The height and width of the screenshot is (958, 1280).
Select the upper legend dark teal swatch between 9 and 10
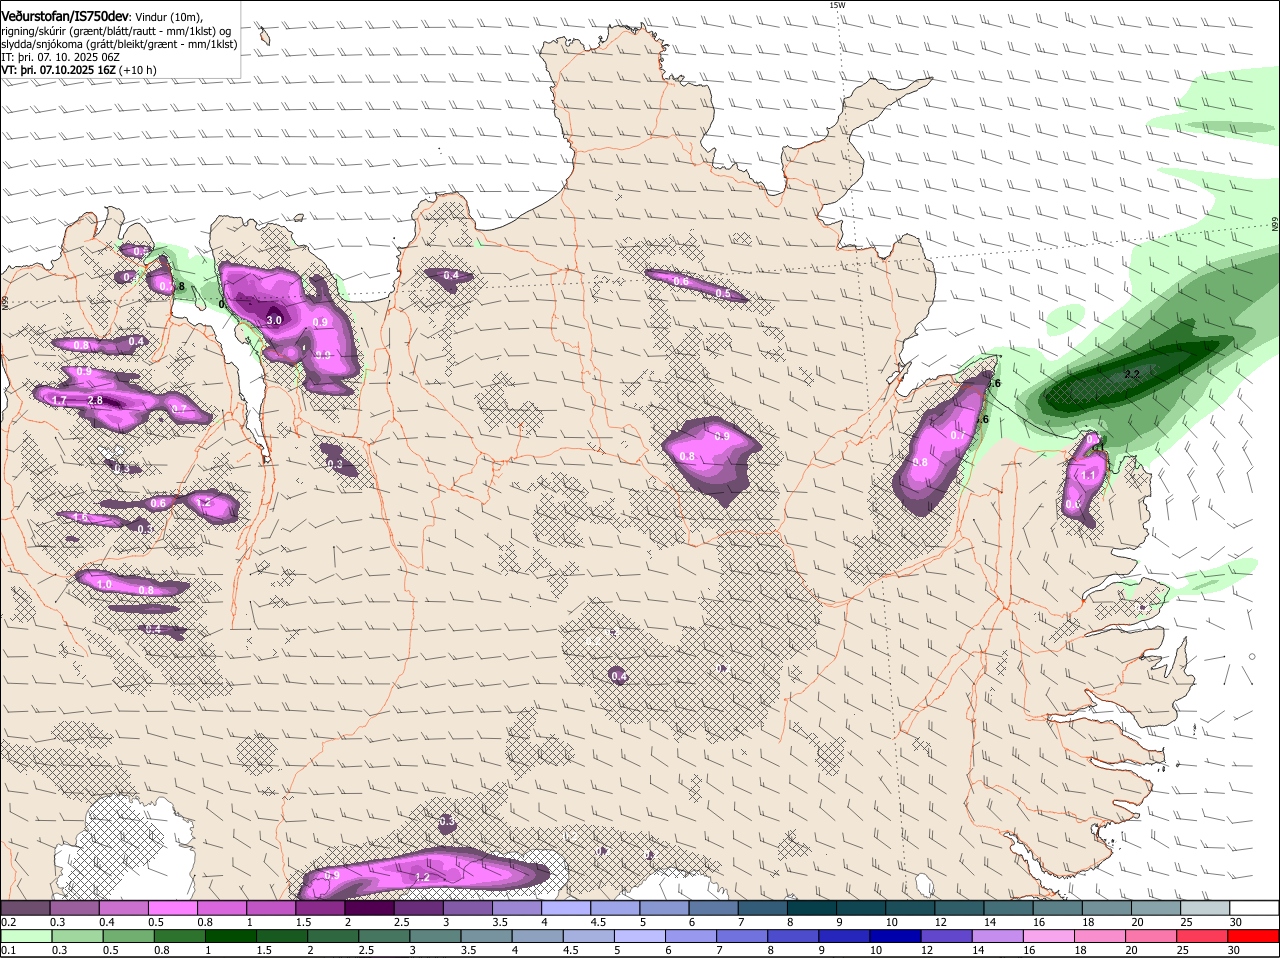(x=861, y=907)
